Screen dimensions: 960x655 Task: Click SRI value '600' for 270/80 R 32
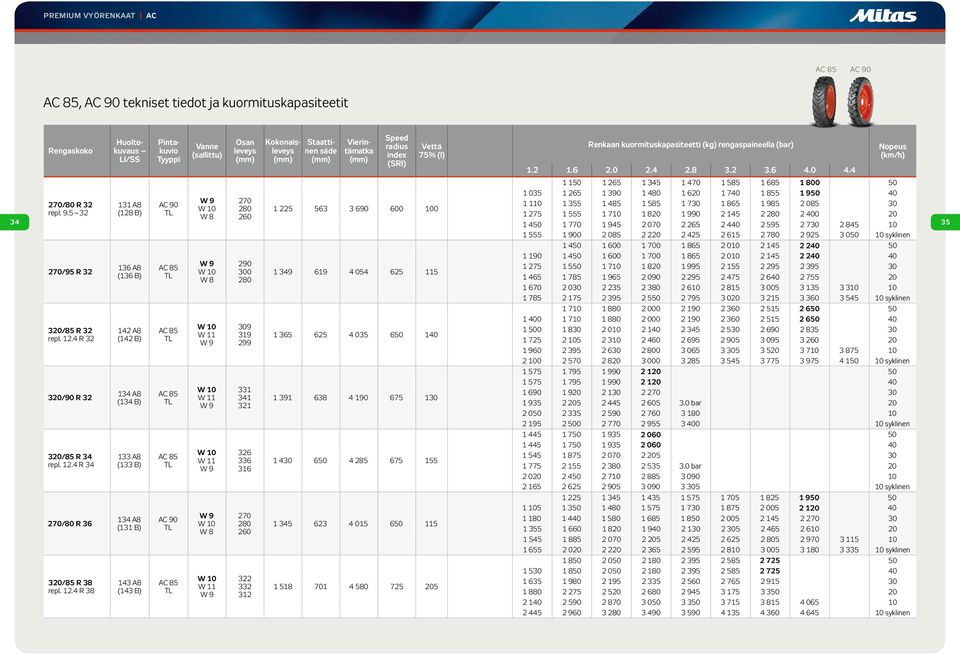[x=397, y=209]
